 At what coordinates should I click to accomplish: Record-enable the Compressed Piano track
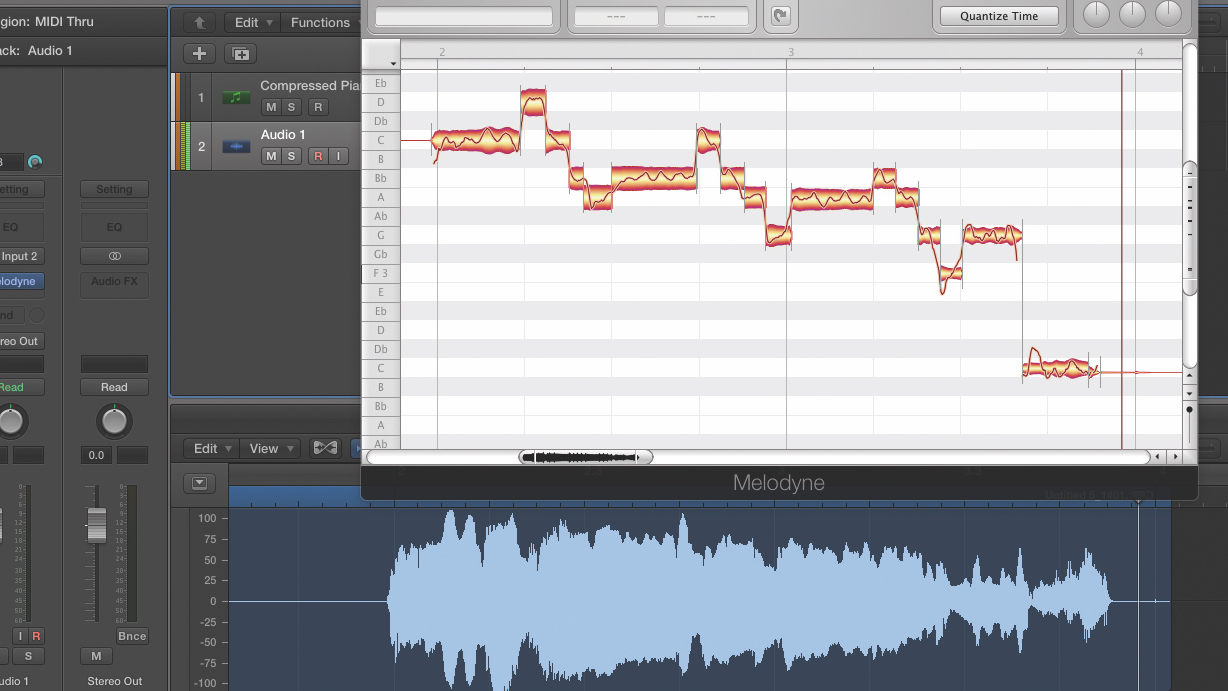tap(318, 107)
